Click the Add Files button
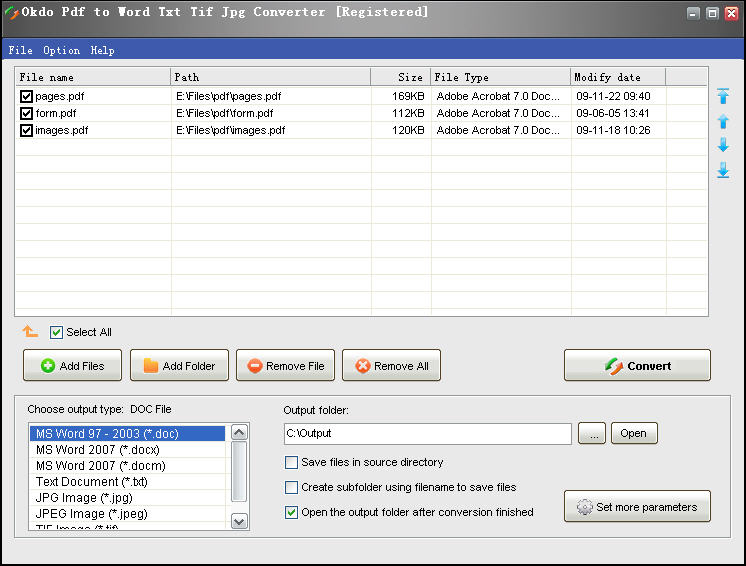746x566 pixels. tap(72, 366)
